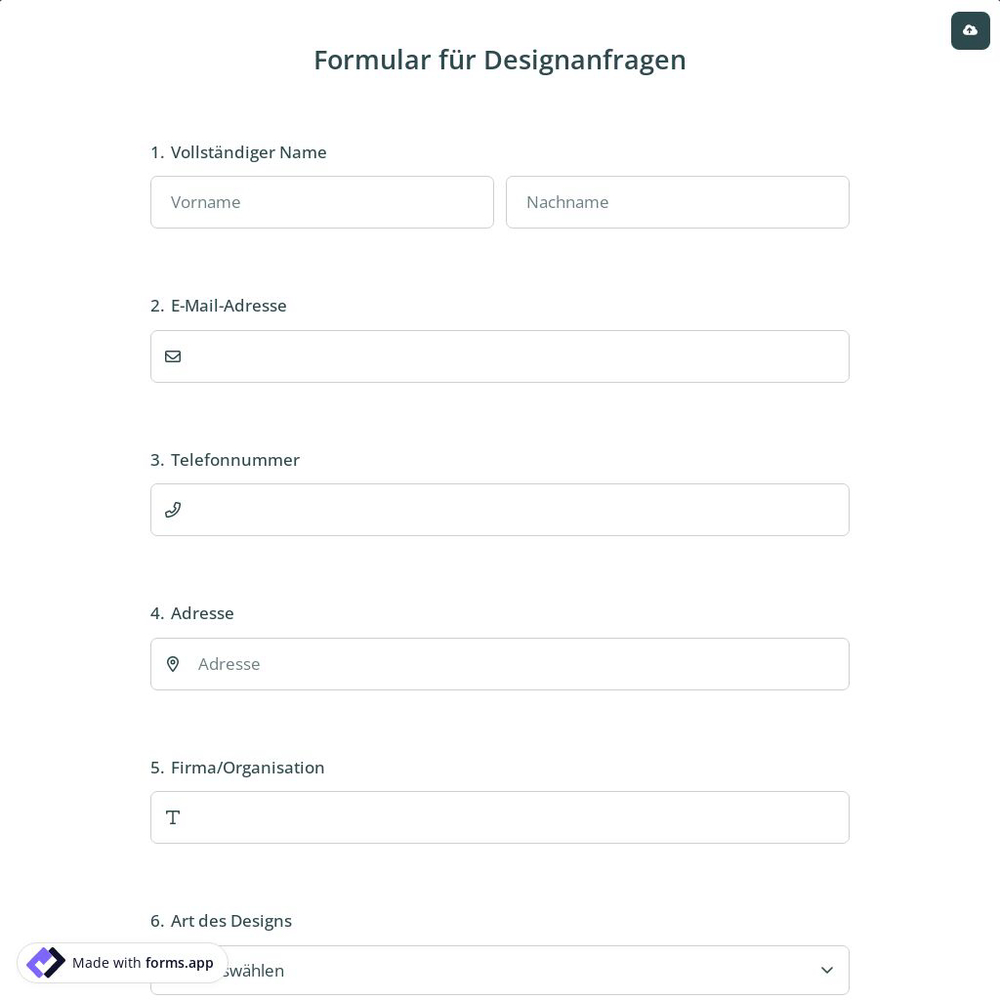1000x1000 pixels.
Task: Click the 'Made with forms.app' badge
Action: click(x=122, y=962)
